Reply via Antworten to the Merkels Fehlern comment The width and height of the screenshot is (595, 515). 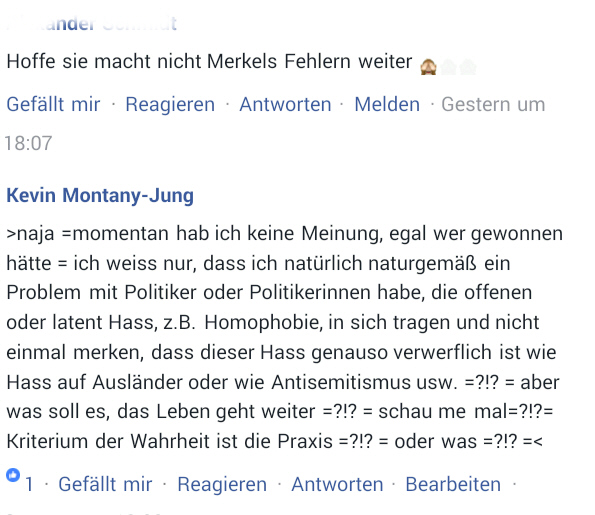tap(285, 104)
